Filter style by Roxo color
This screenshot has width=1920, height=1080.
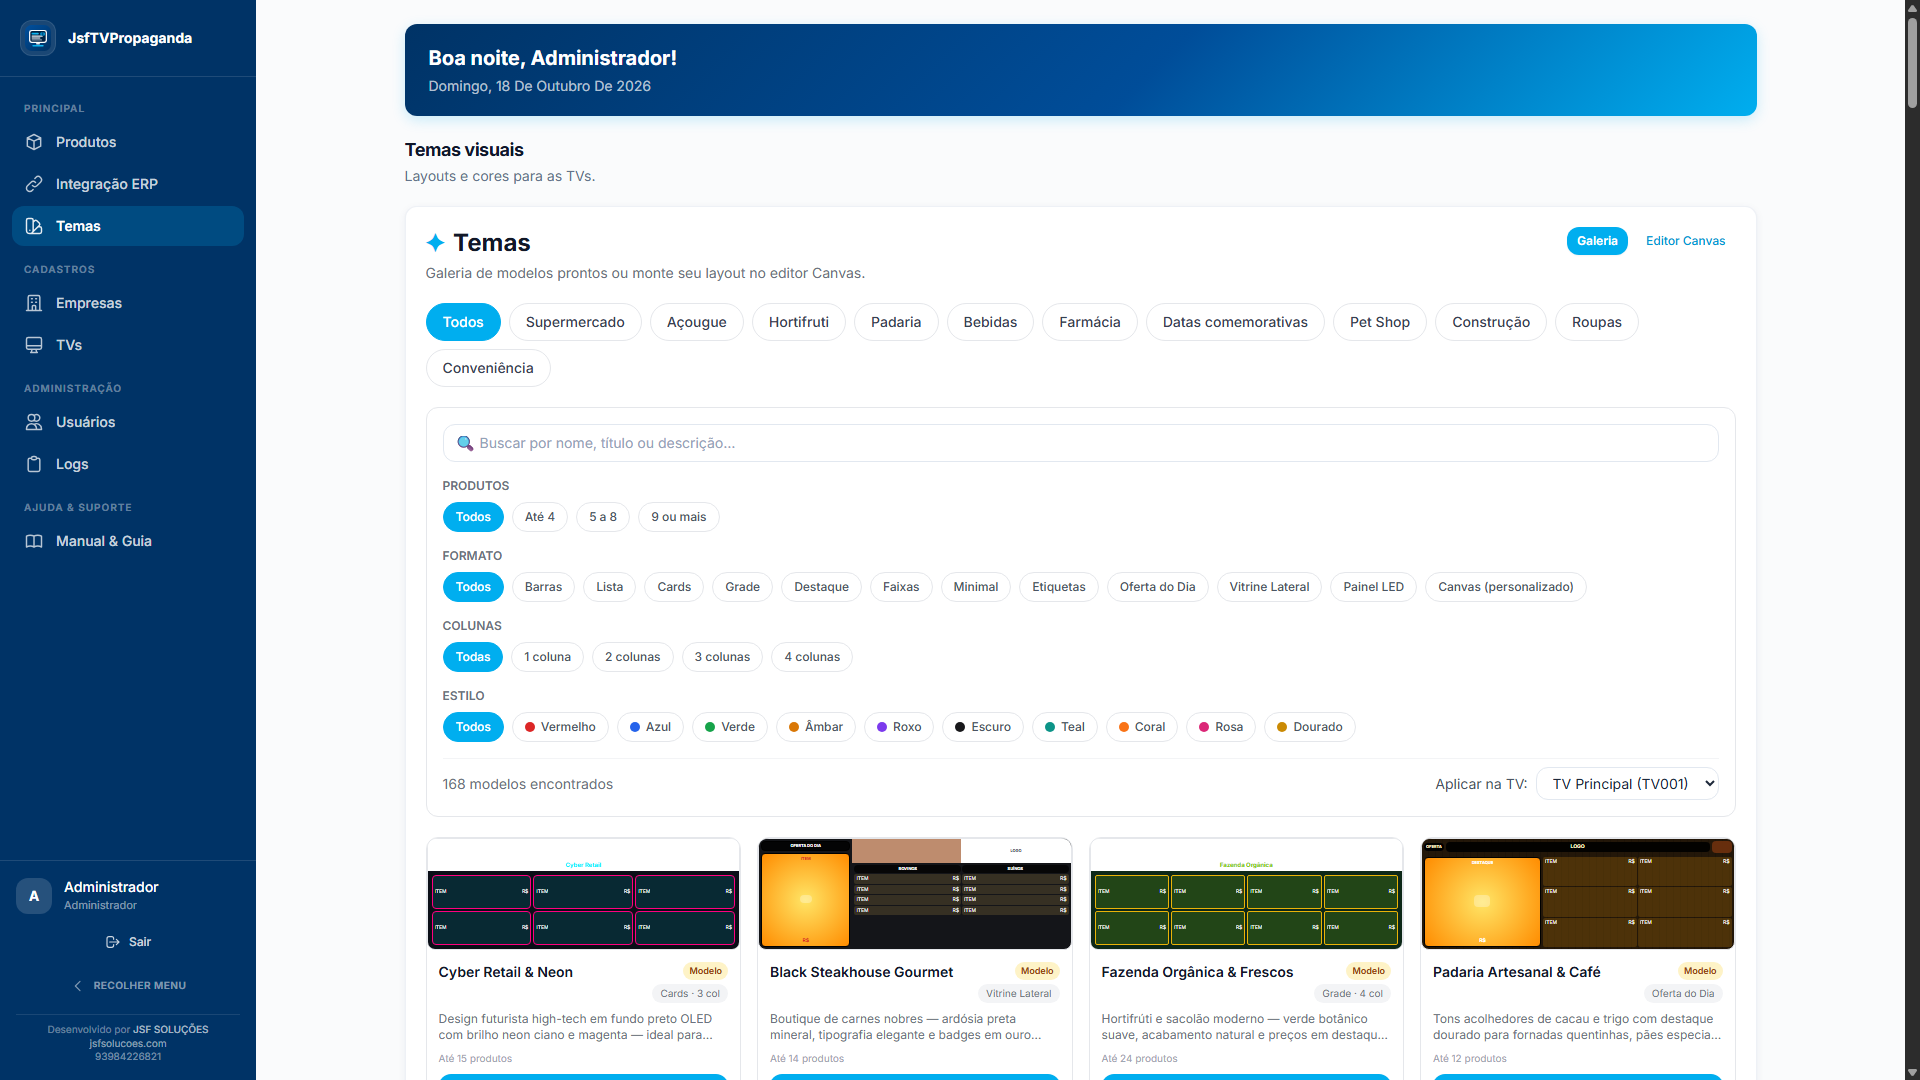[899, 727]
